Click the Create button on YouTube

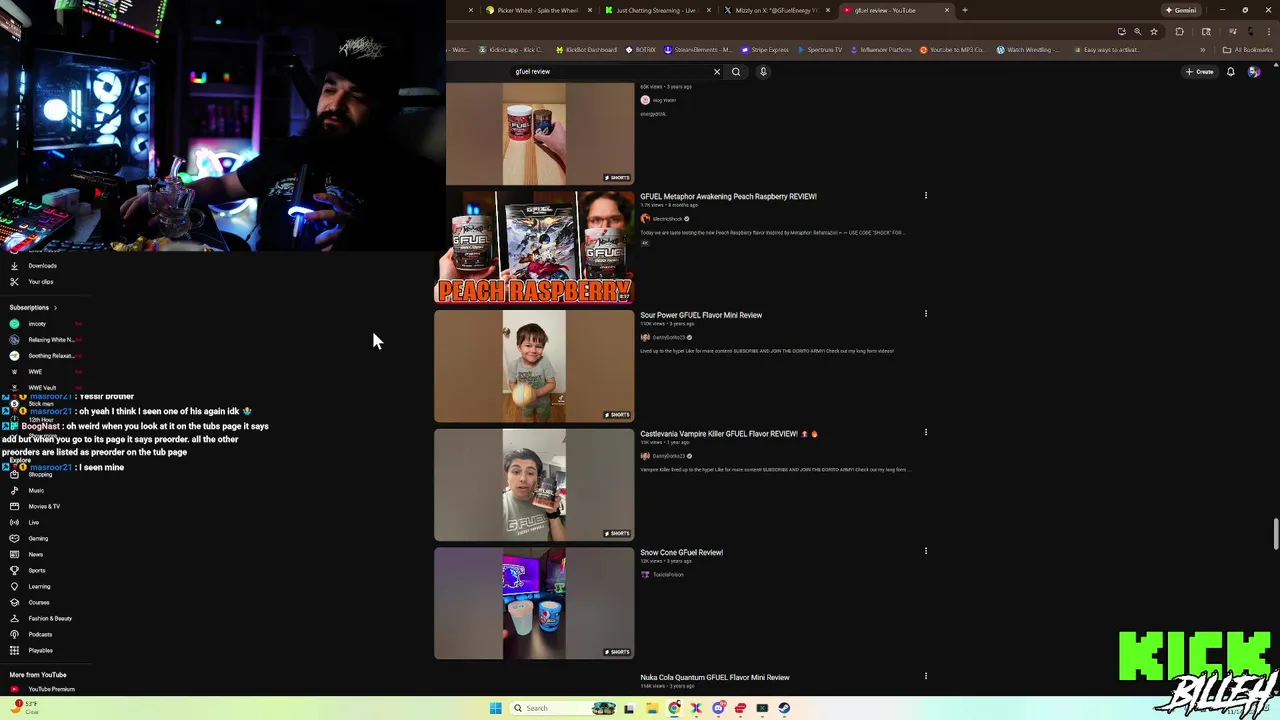tap(1199, 72)
